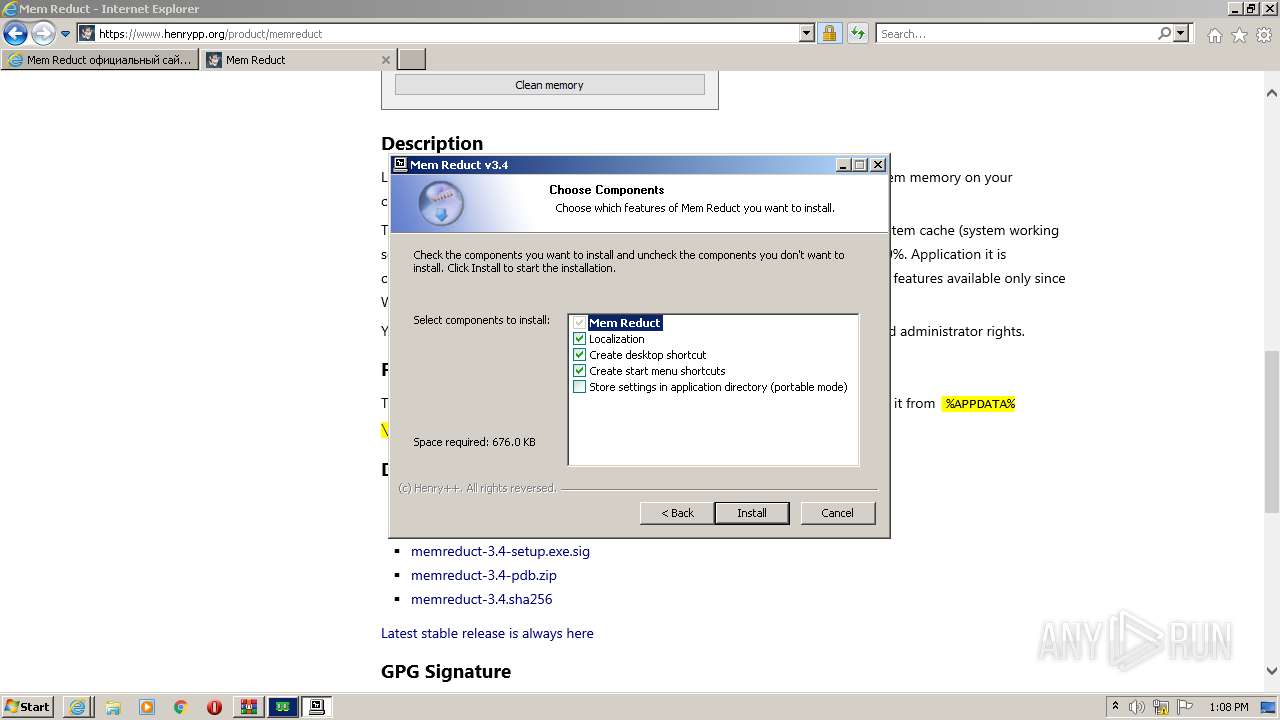The image size is (1280, 720).
Task: Follow 'Latest stable release is always here' link
Action: click(x=487, y=633)
